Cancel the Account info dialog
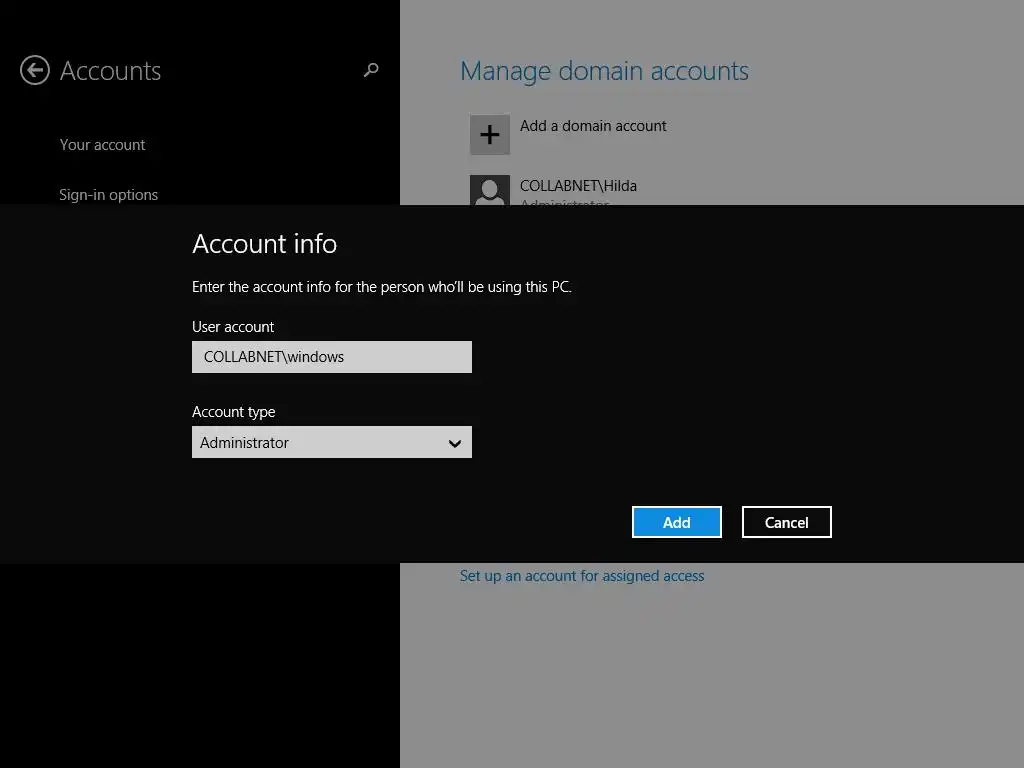Screen dimensions: 1024x768 coord(787,522)
